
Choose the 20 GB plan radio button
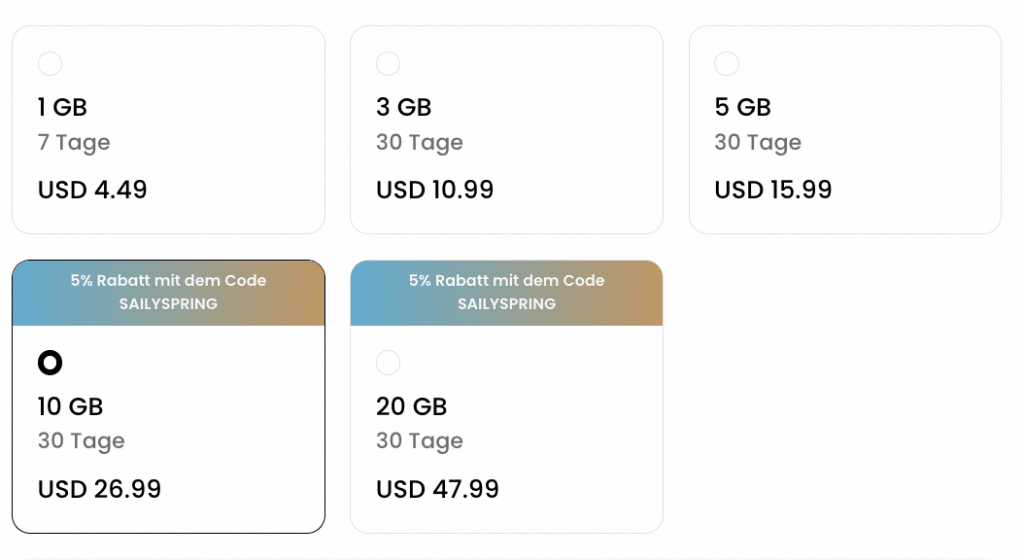[x=388, y=362]
